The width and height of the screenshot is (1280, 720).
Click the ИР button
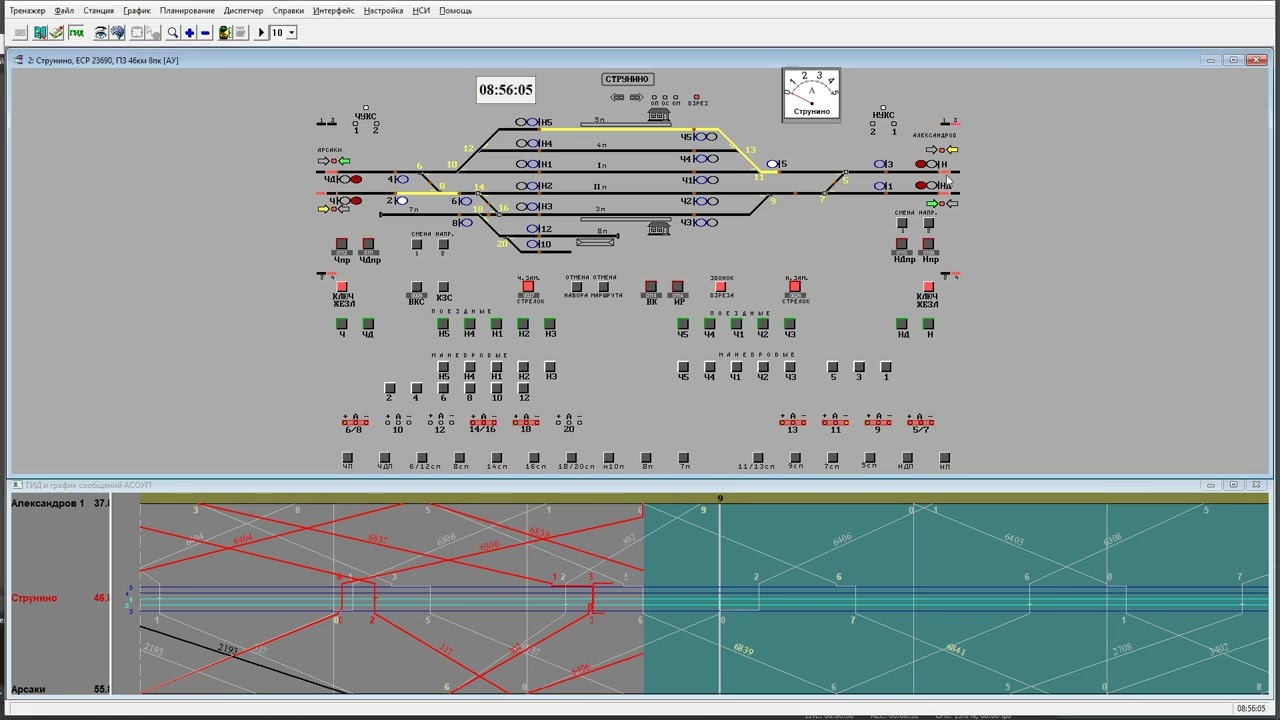(x=678, y=288)
